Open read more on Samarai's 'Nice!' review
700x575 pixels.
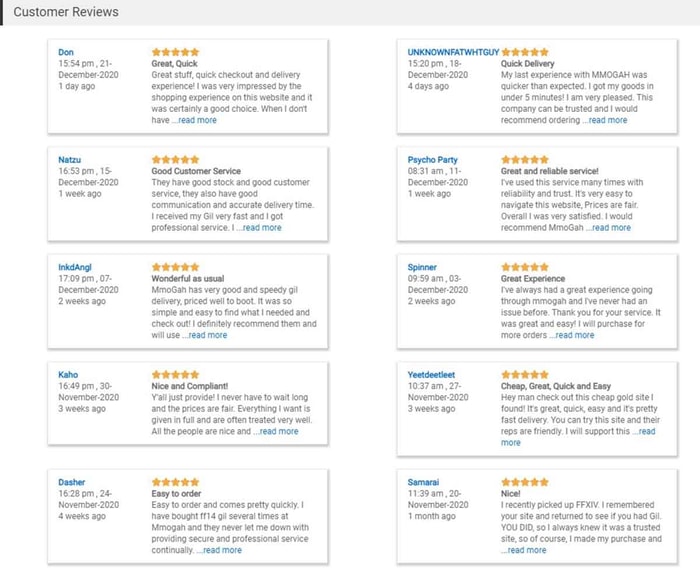(x=524, y=550)
